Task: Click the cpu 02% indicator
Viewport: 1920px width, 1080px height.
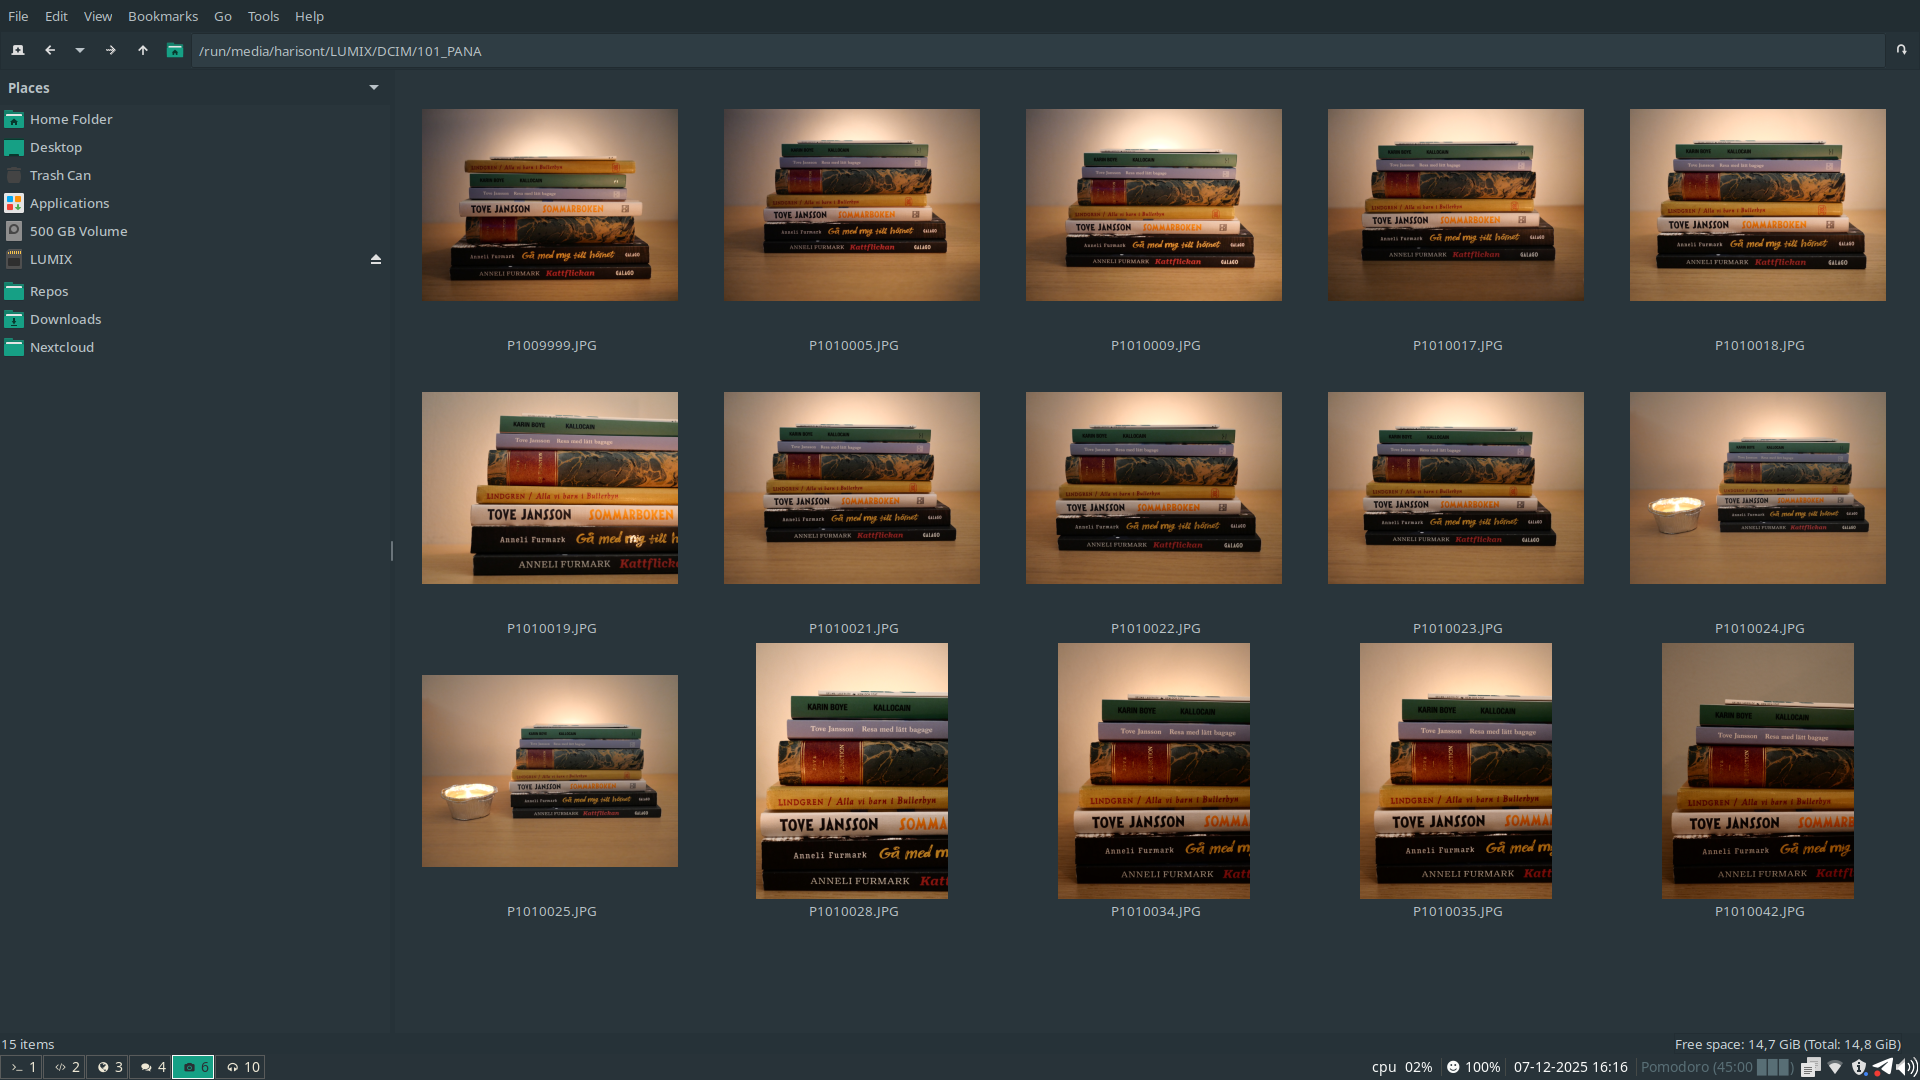Action: [x=1401, y=1067]
